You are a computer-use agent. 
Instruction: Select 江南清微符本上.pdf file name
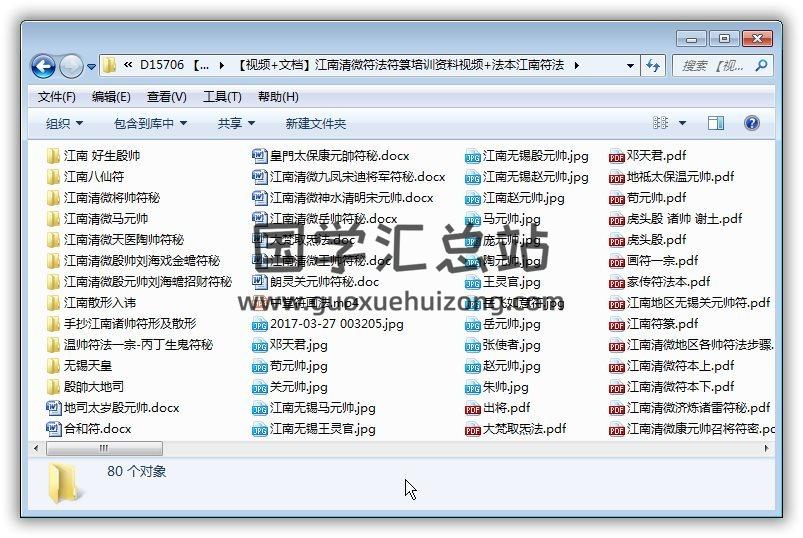(680, 365)
